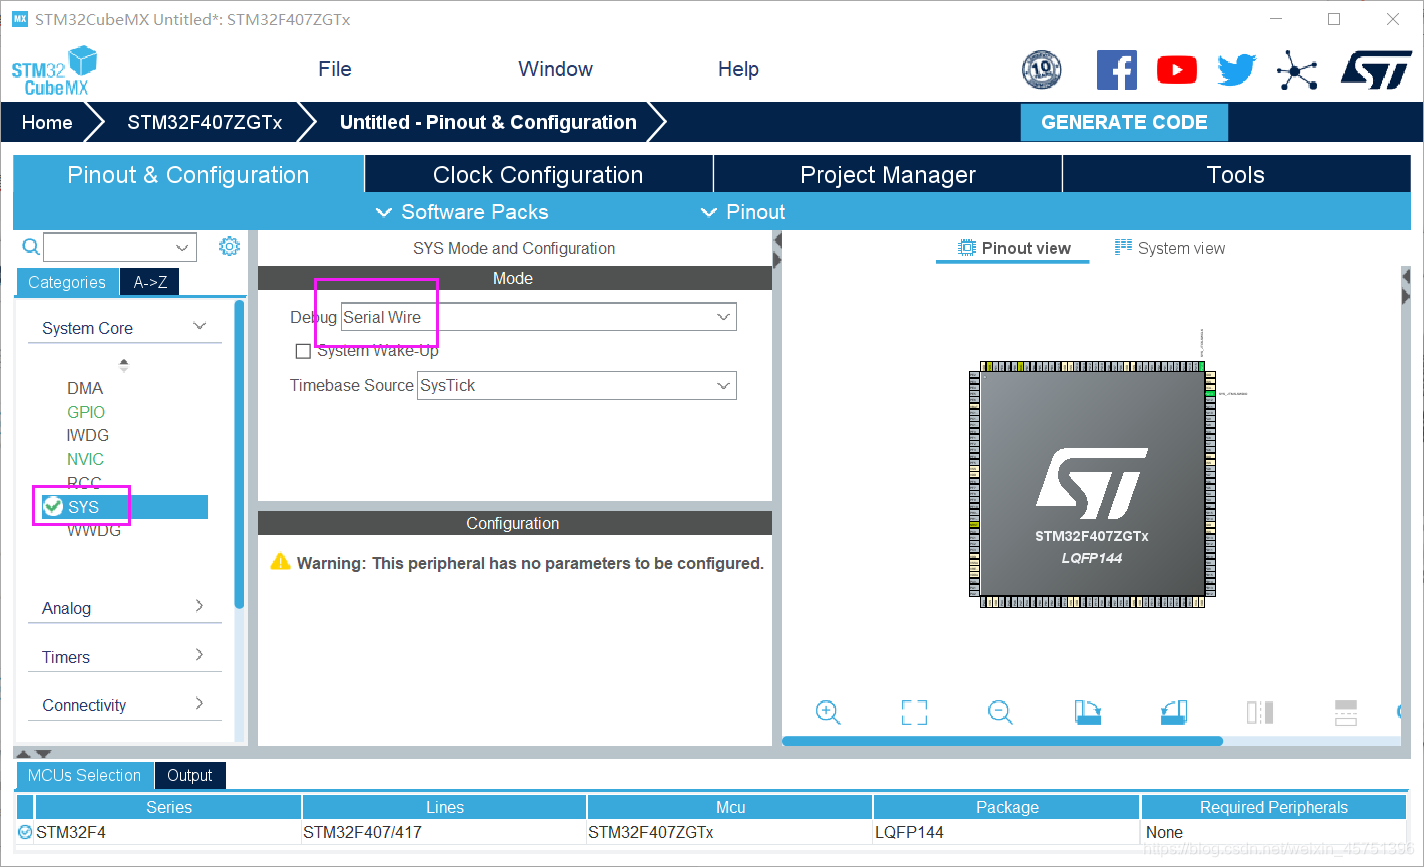
Task: Rotate the chip clockwise
Action: click(1087, 712)
